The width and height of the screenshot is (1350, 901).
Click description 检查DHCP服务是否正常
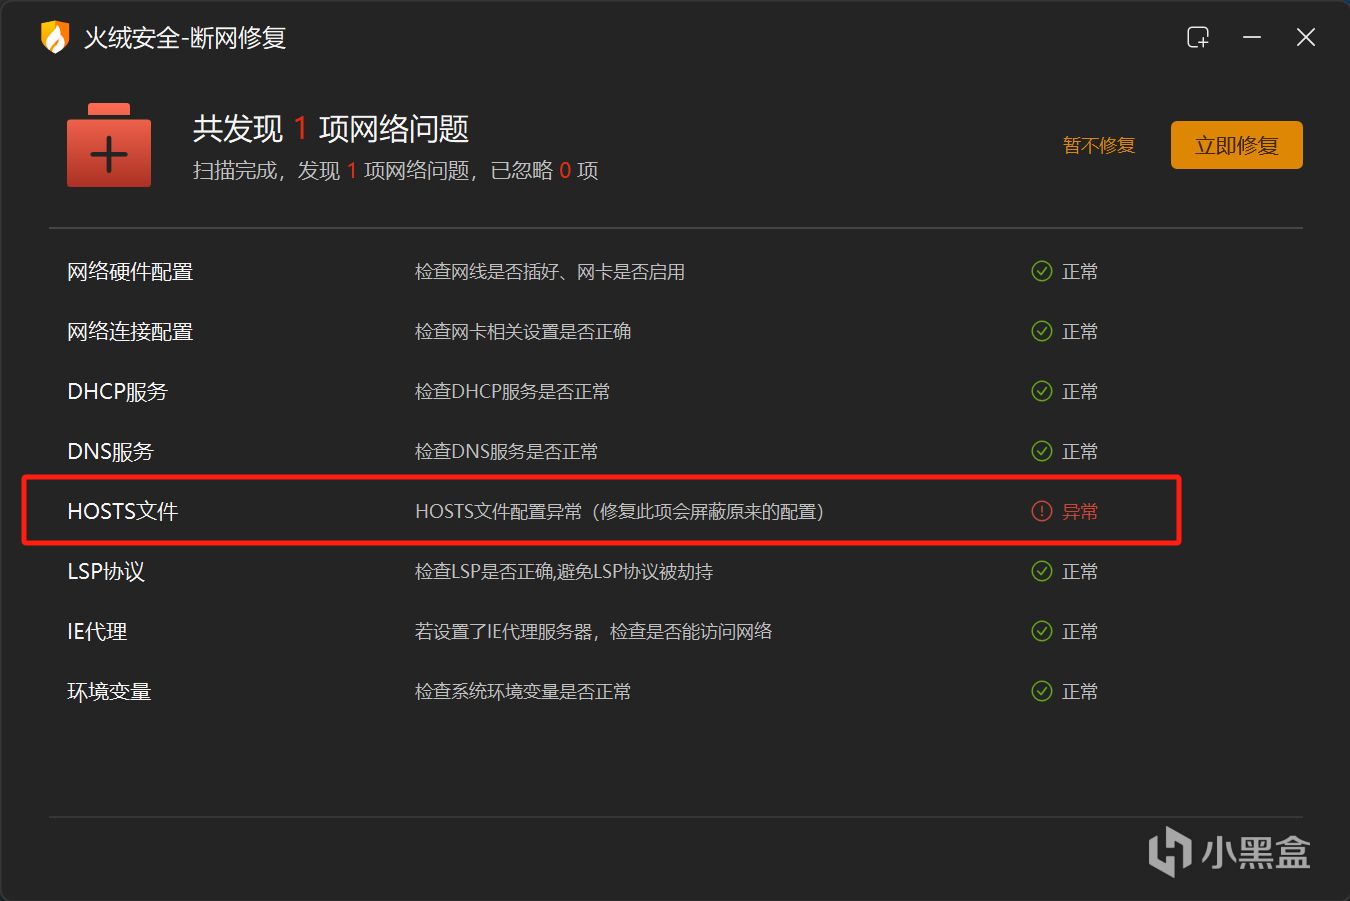click(x=512, y=391)
